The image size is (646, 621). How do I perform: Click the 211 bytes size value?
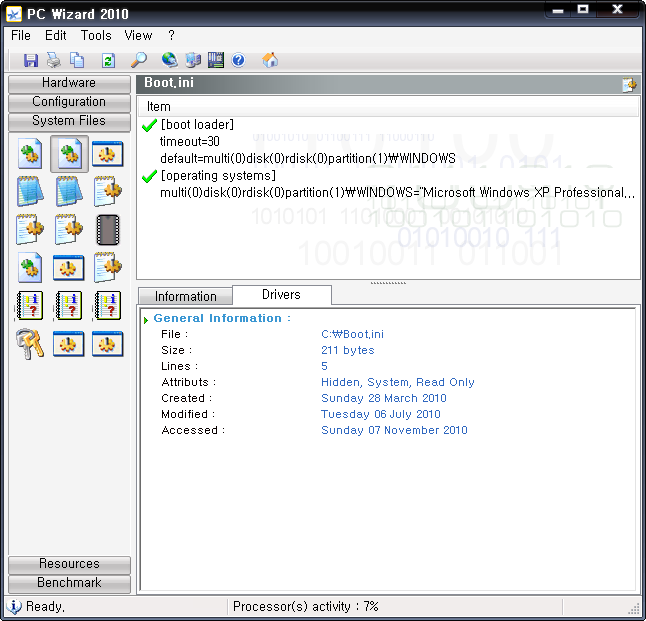(348, 350)
